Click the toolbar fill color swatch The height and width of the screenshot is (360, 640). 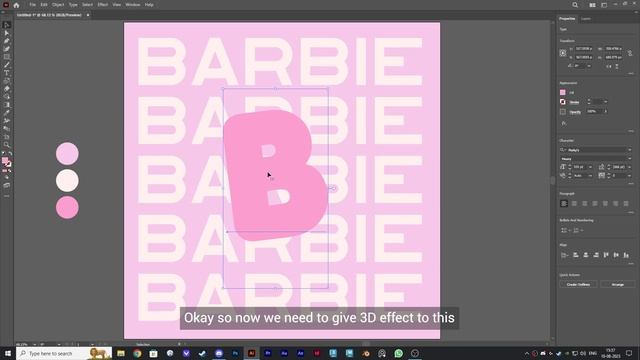pos(5,161)
